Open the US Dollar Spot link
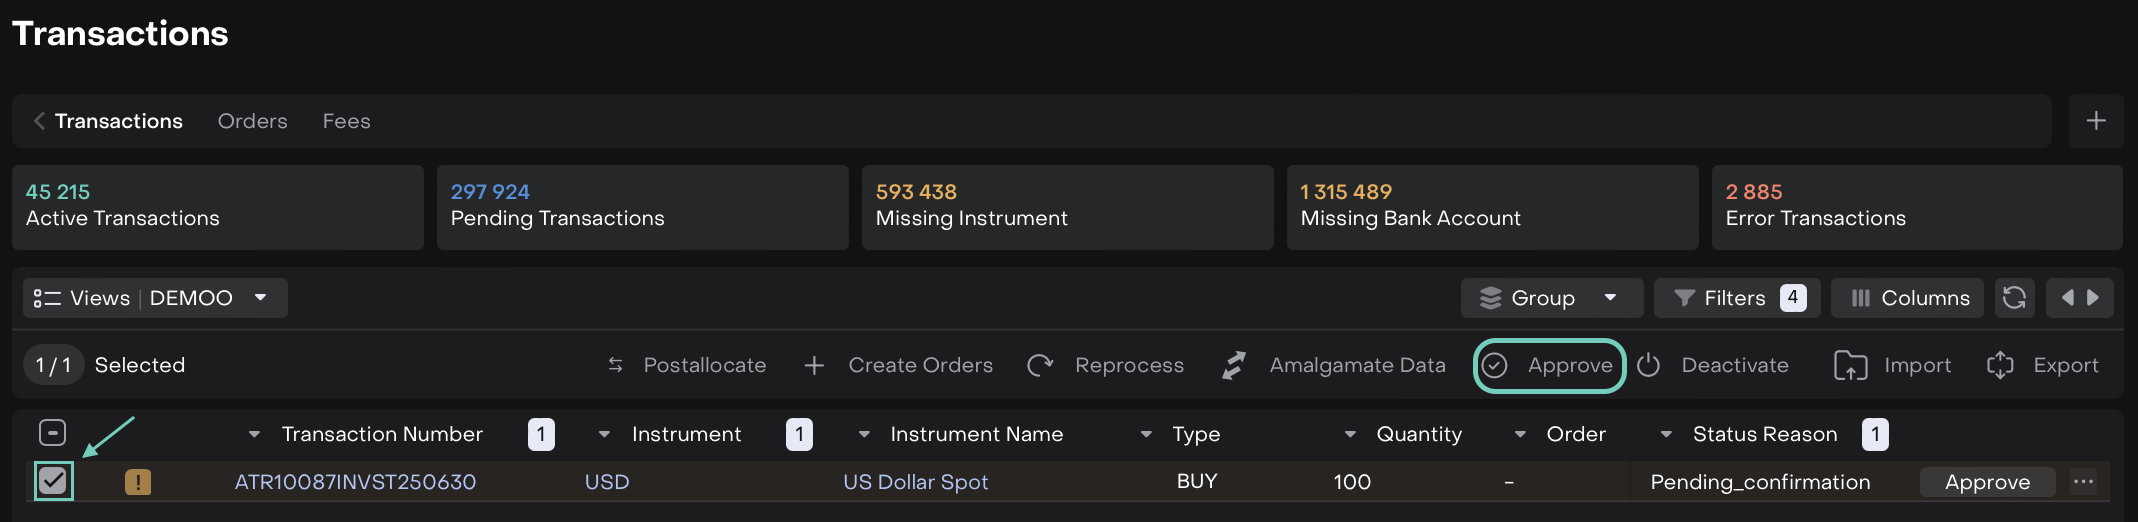This screenshot has height=522, width=2138. (x=915, y=482)
